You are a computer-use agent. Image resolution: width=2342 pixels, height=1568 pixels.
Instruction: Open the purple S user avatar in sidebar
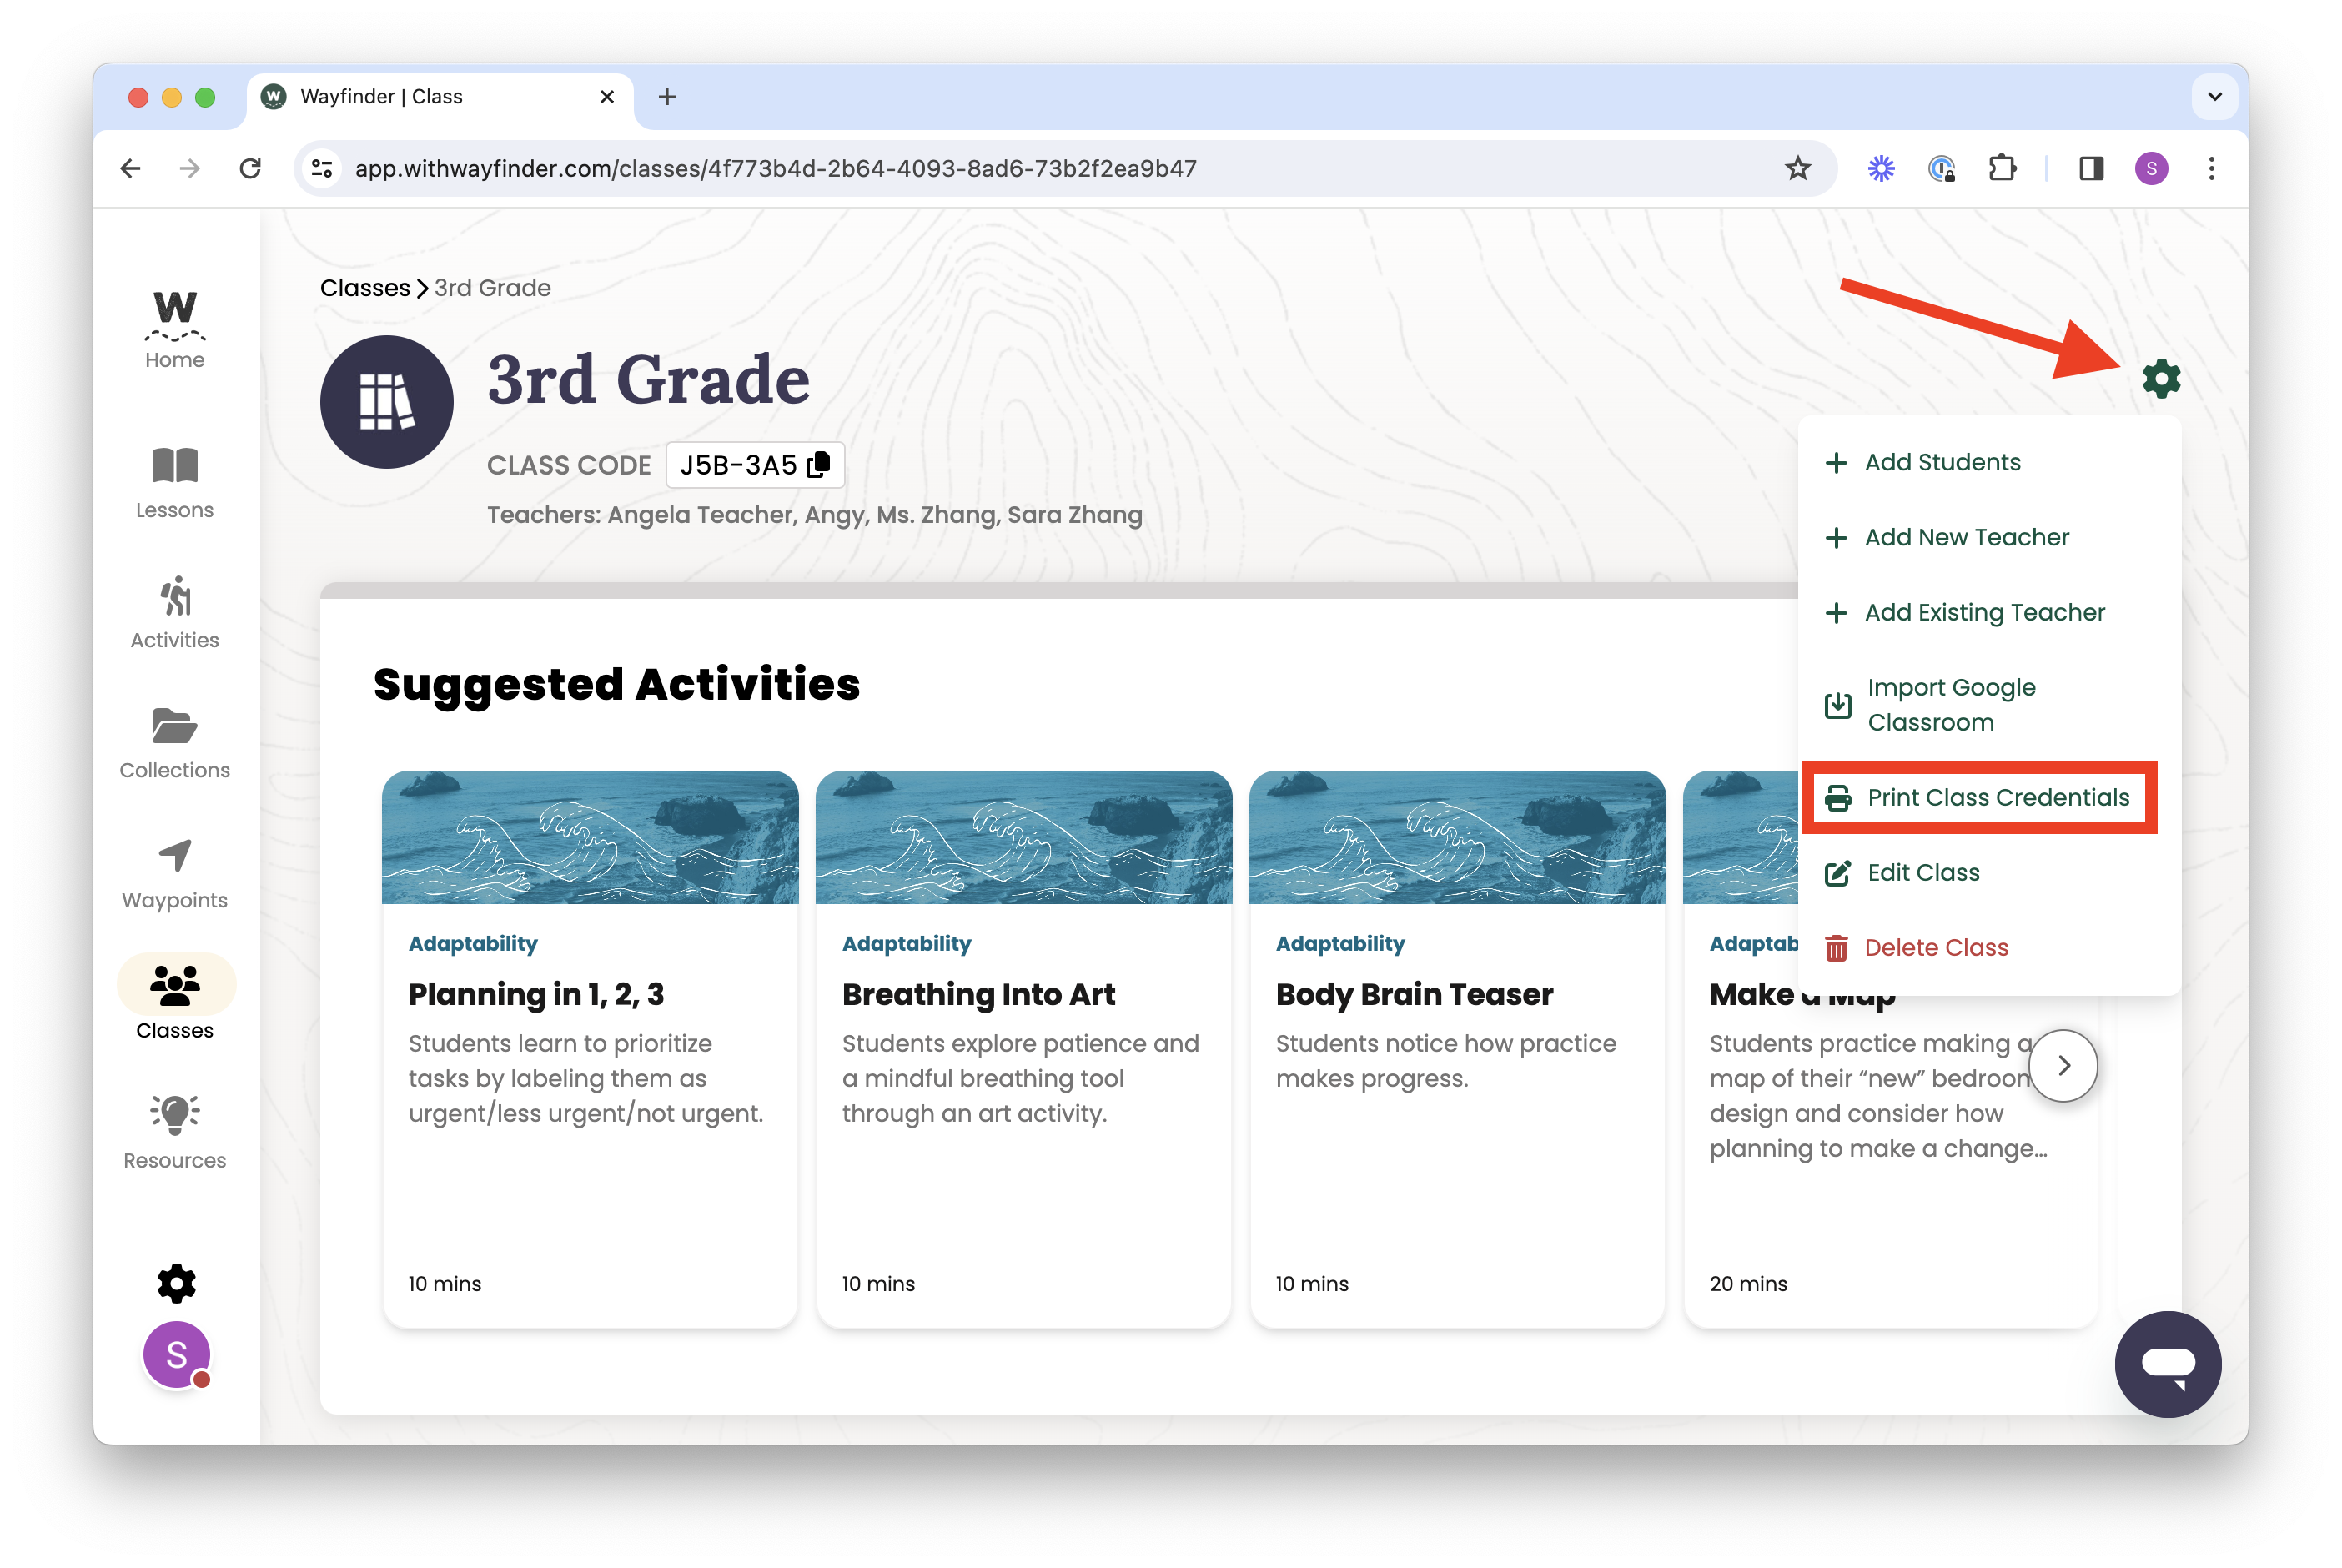click(x=177, y=1355)
